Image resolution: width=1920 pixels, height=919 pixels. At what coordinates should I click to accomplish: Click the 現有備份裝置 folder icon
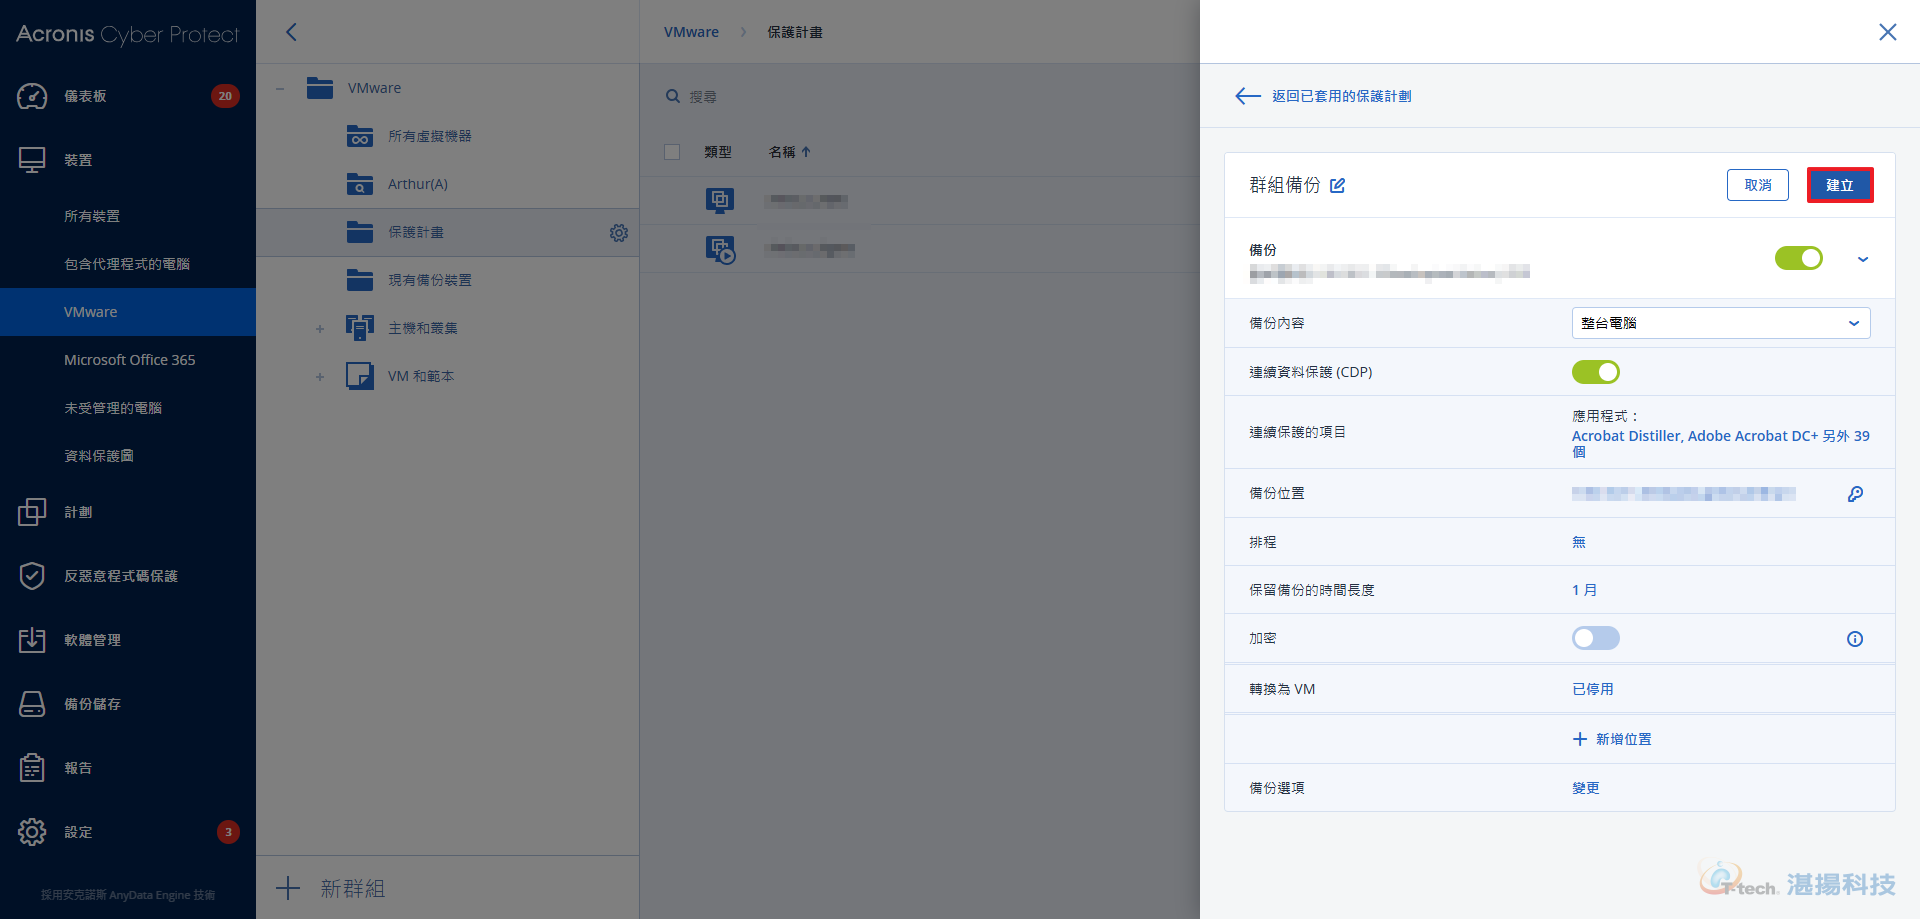[360, 280]
